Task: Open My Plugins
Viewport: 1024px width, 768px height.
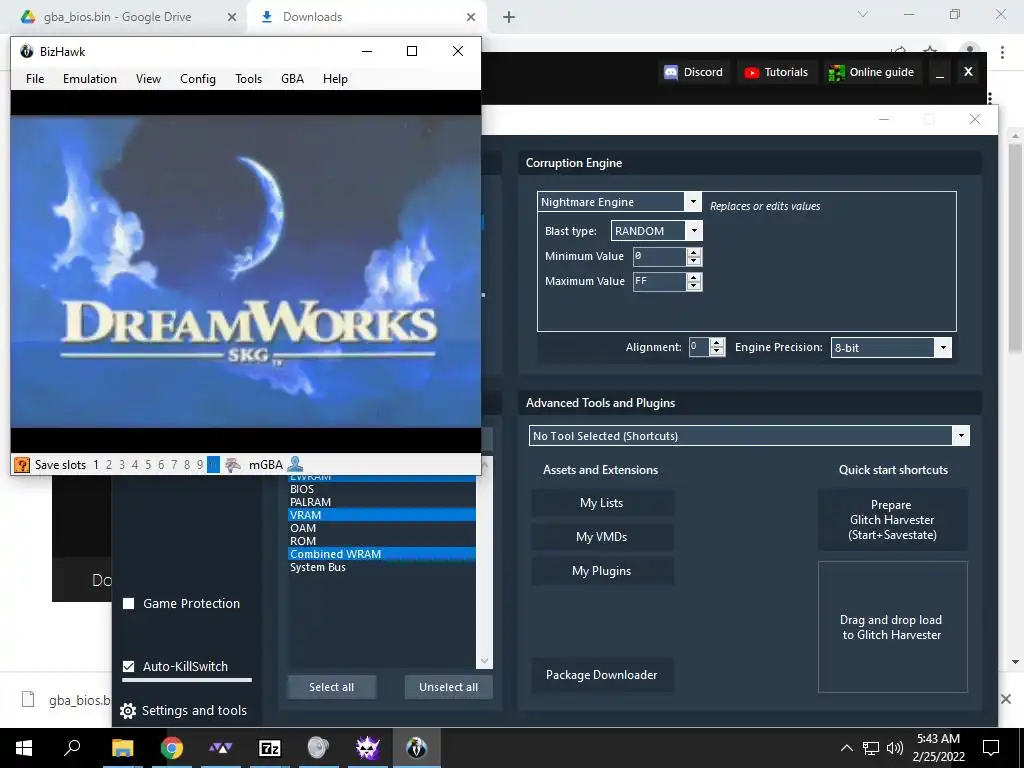Action: [601, 571]
